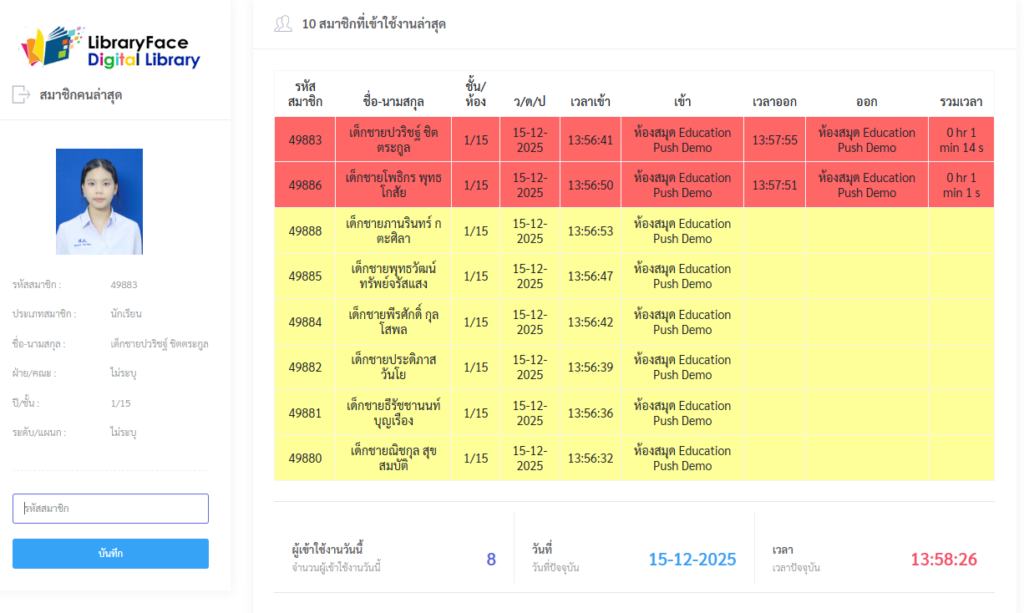Click the เวลาเข้า column header
Viewport: 1024px width, 613px height.
coord(590,102)
